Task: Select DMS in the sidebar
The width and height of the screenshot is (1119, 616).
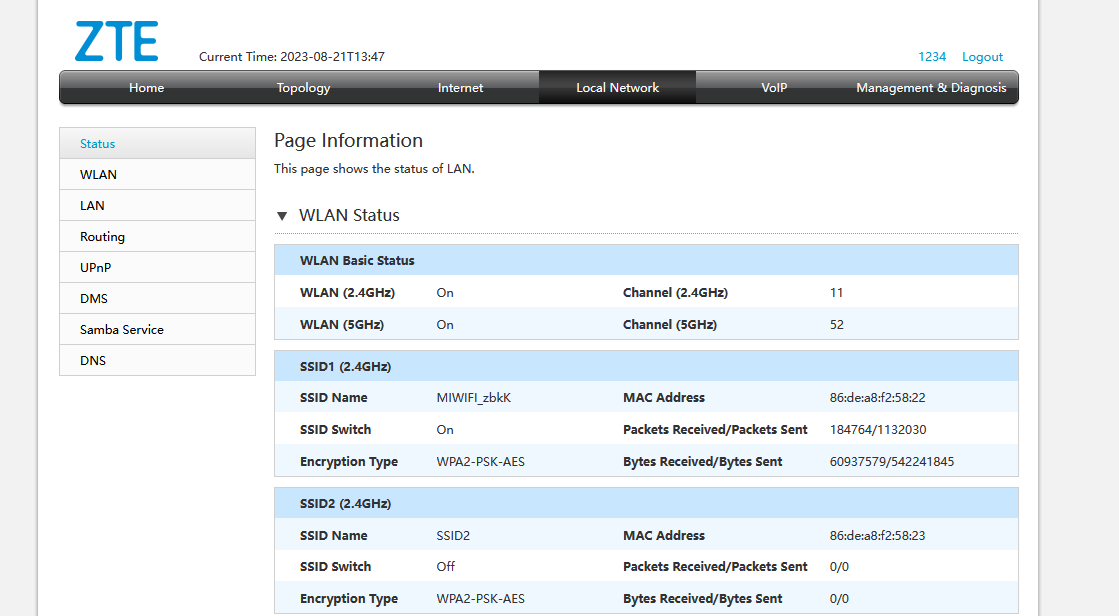Action: click(94, 299)
